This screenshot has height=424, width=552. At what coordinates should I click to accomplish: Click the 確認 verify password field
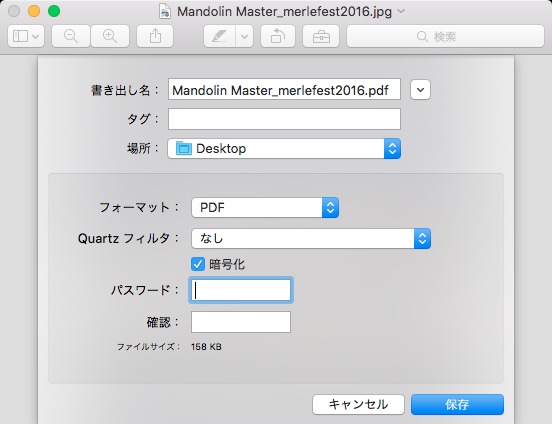tap(241, 322)
